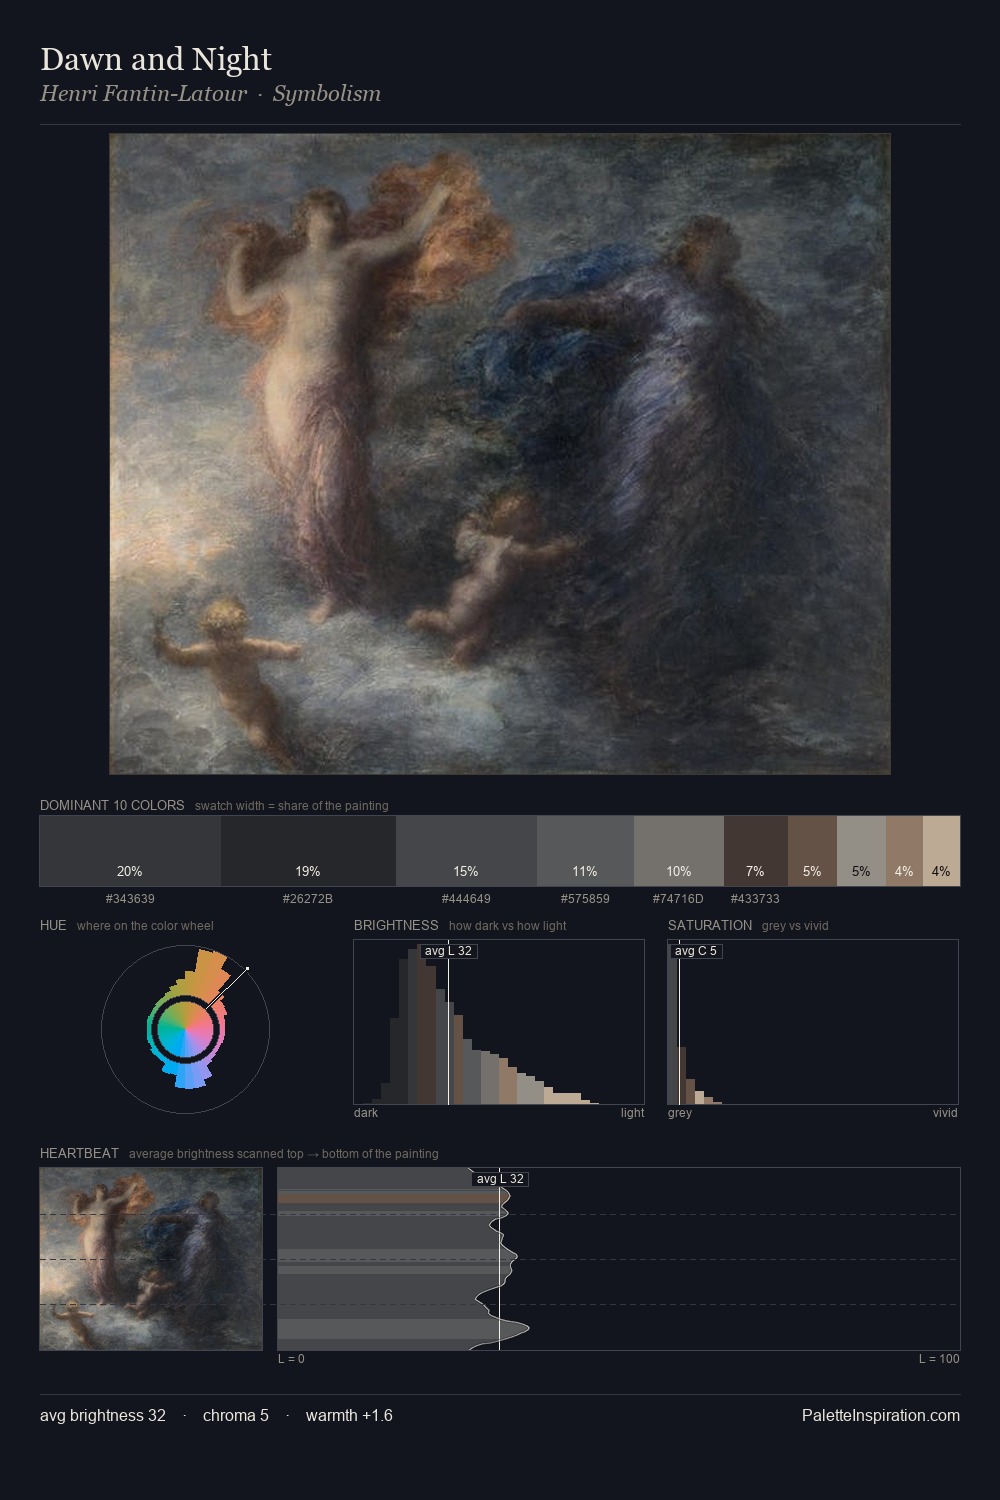Click the HEARTBEAT section heading
Image resolution: width=1000 pixels, height=1500 pixels.
coord(79,1153)
